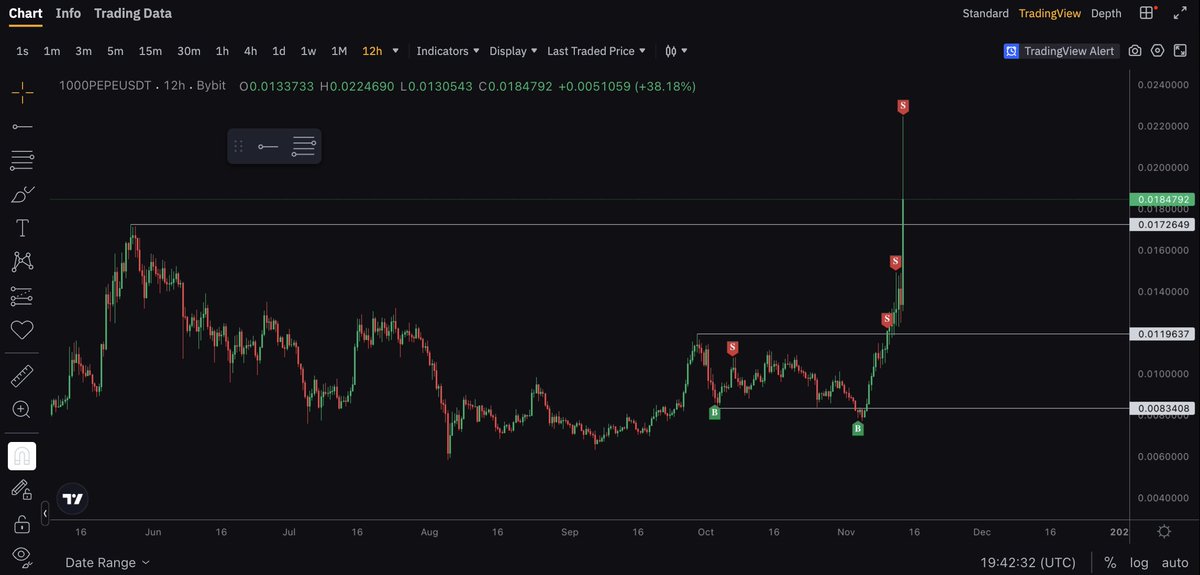Viewport: 1200px width, 575px height.
Task: Set timeframe to 4h
Action: [x=250, y=51]
